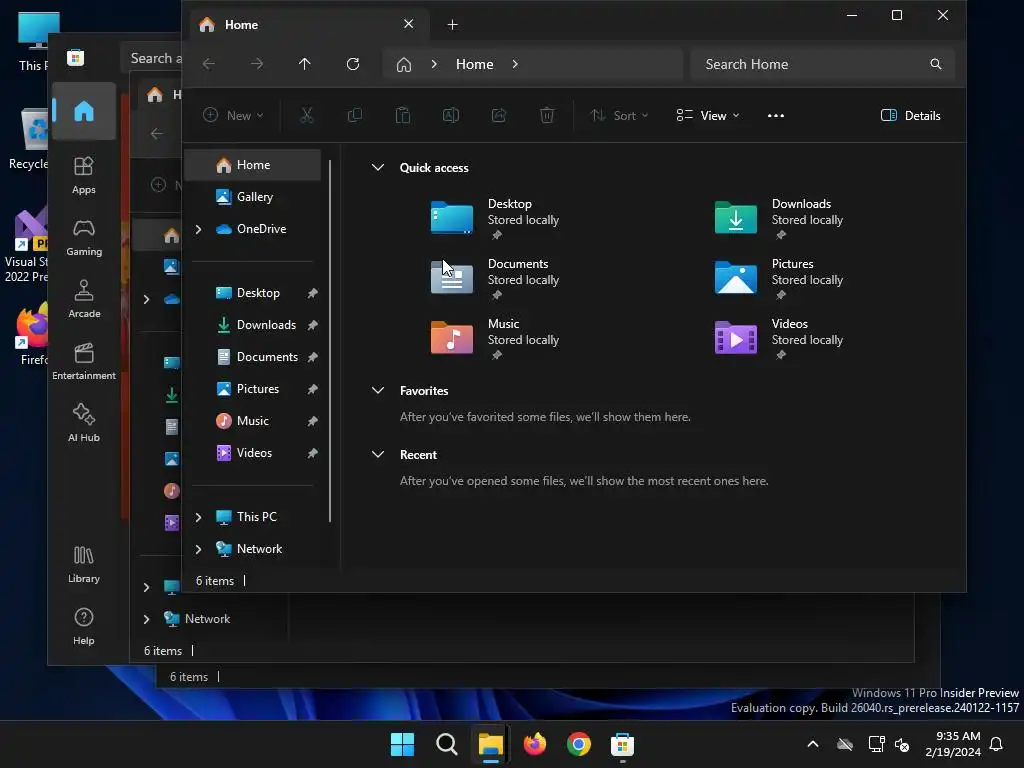Open the Sort dropdown menu
This screenshot has height=768, width=1024.
(619, 116)
